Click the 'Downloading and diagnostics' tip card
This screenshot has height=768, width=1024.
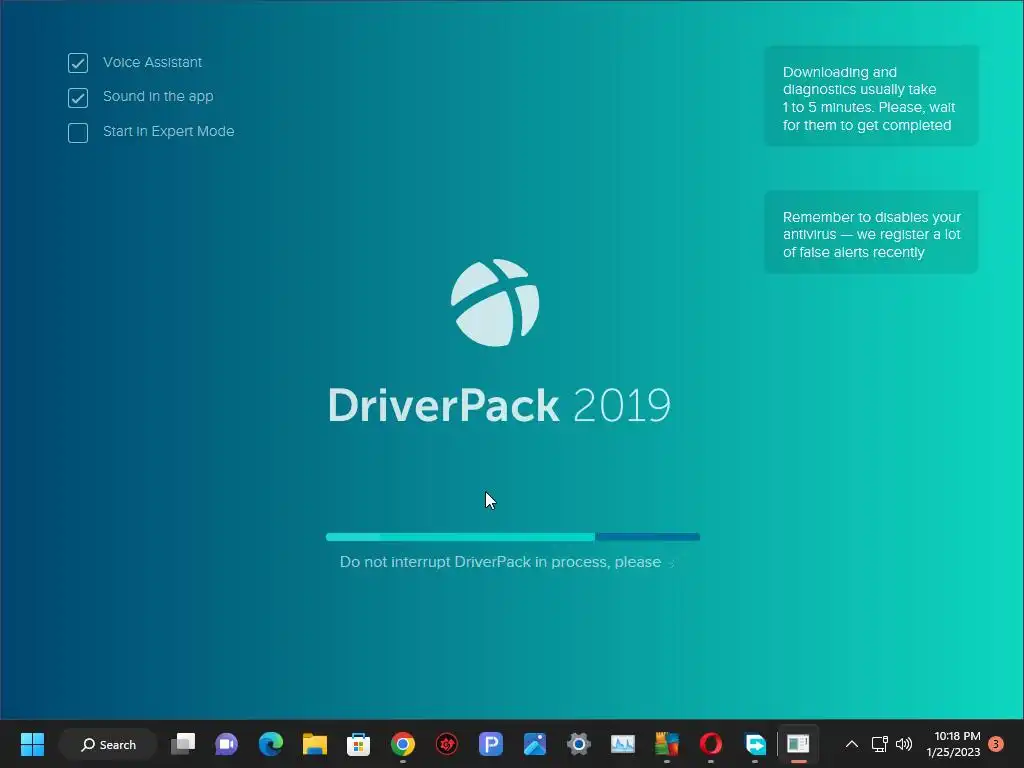[x=871, y=96]
